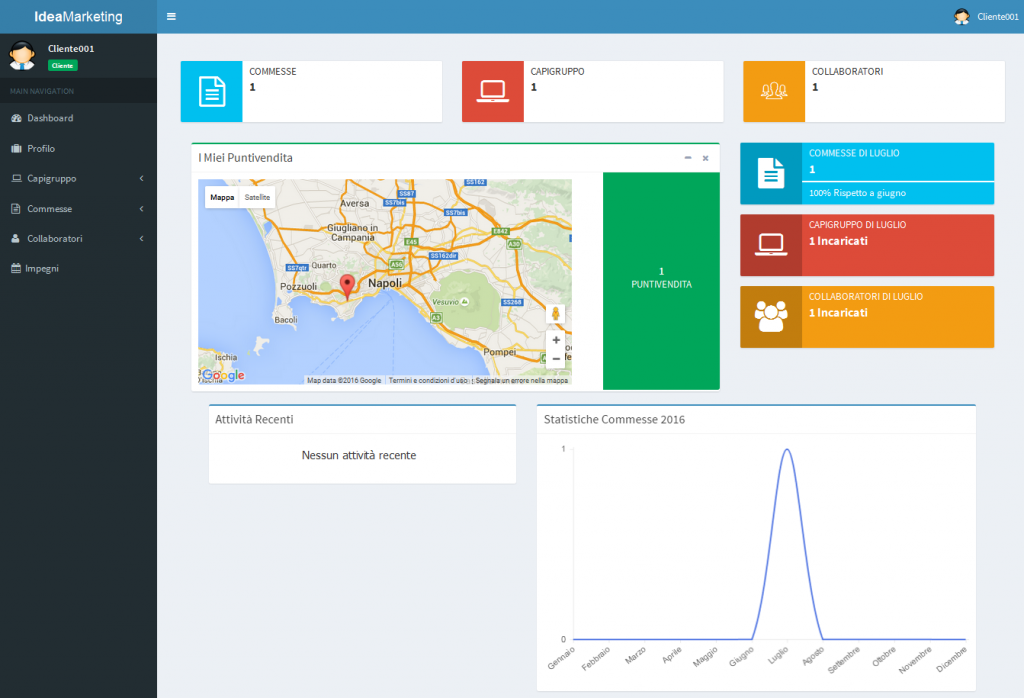Switch the map to Satellite view
Image resolution: width=1024 pixels, height=698 pixels.
[x=257, y=197]
